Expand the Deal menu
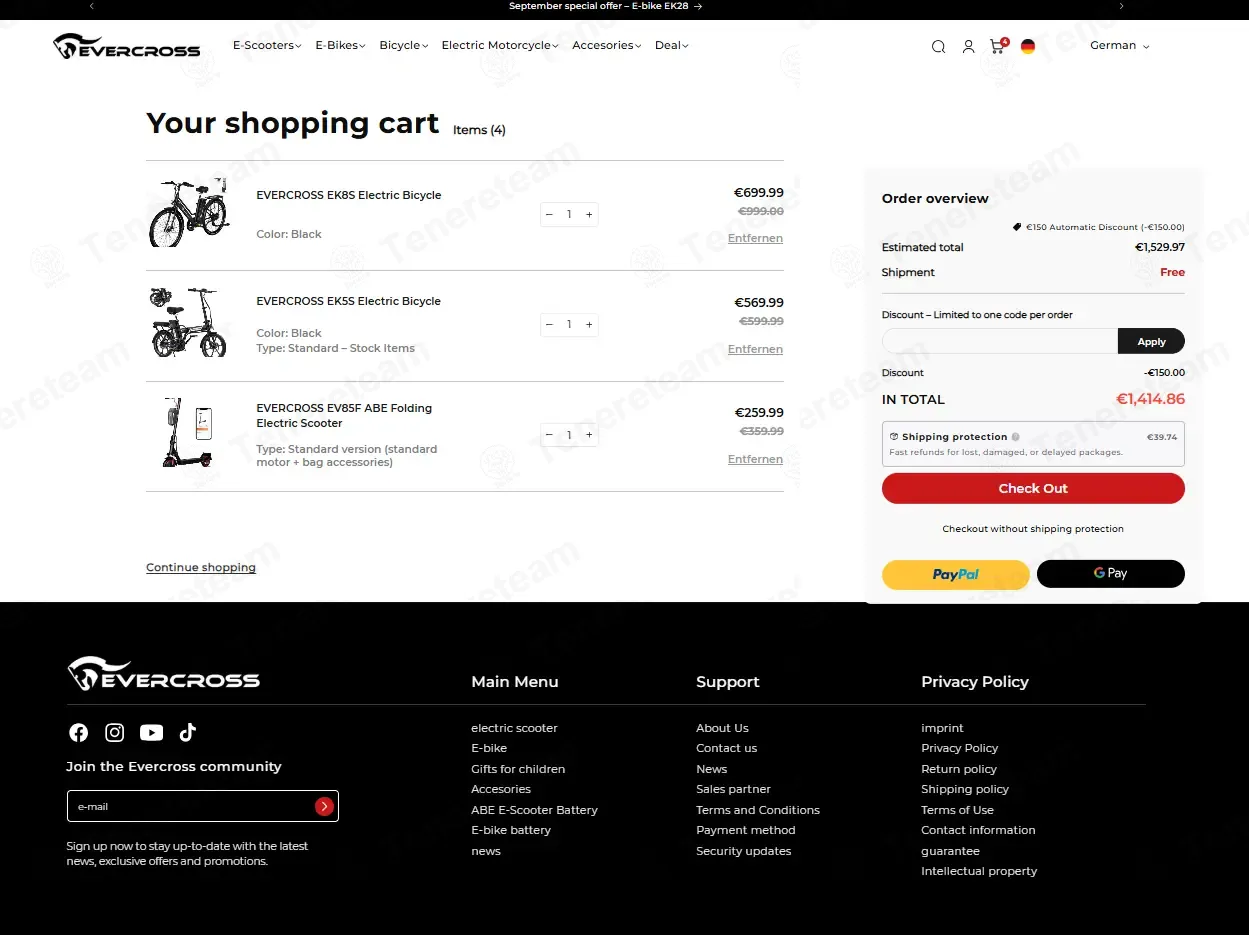Viewport: 1249px width, 935px height. pos(671,45)
